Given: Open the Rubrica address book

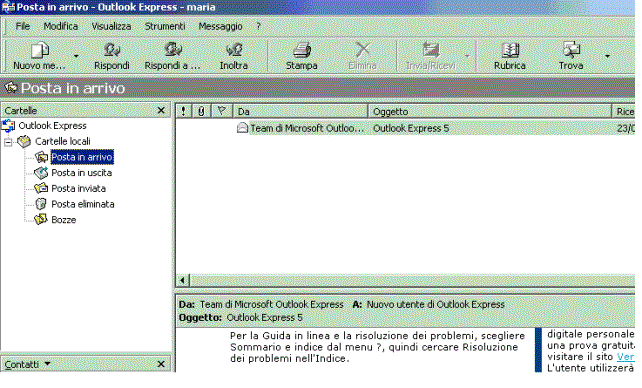Looking at the screenshot, I should [x=510, y=56].
